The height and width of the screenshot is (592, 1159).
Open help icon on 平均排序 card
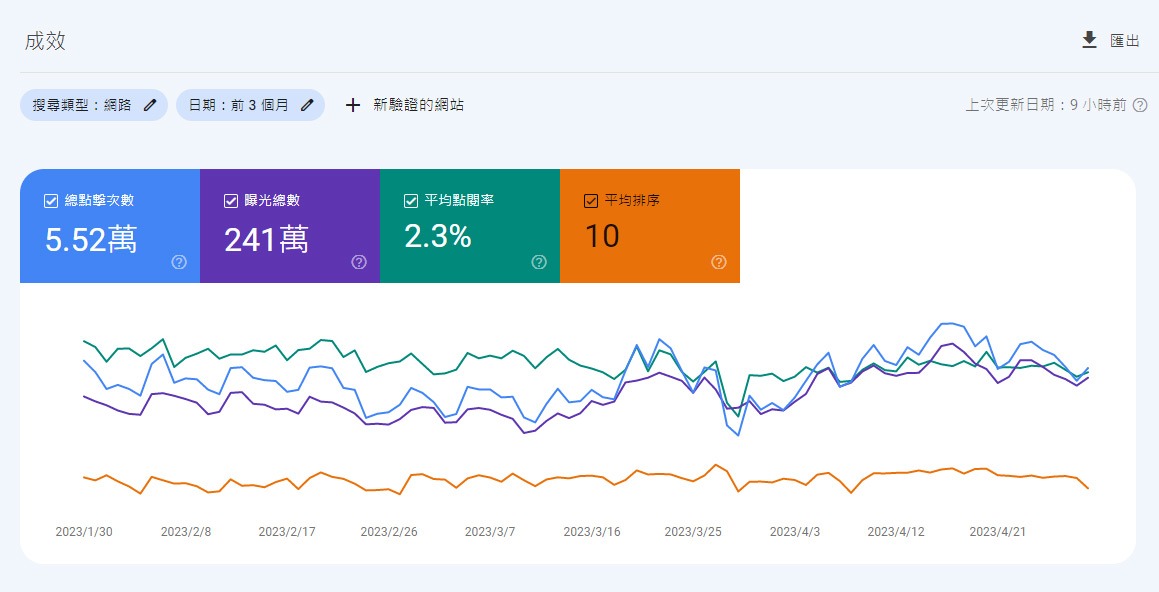[x=719, y=262]
